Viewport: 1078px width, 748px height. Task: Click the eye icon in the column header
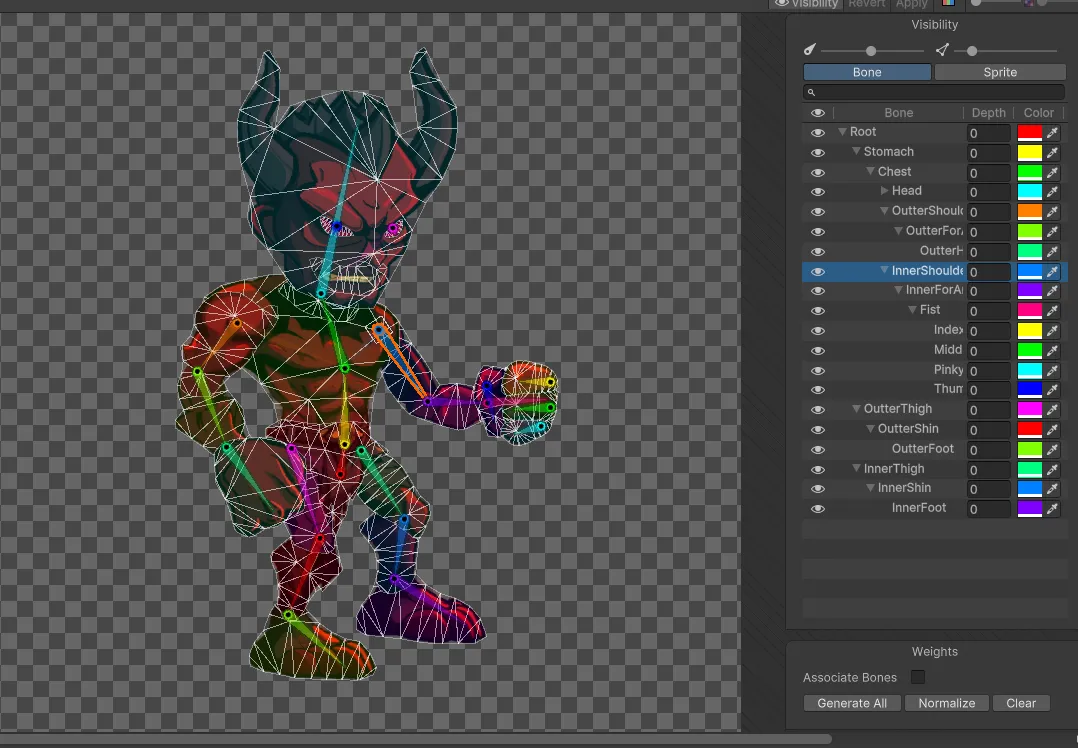[x=817, y=113]
